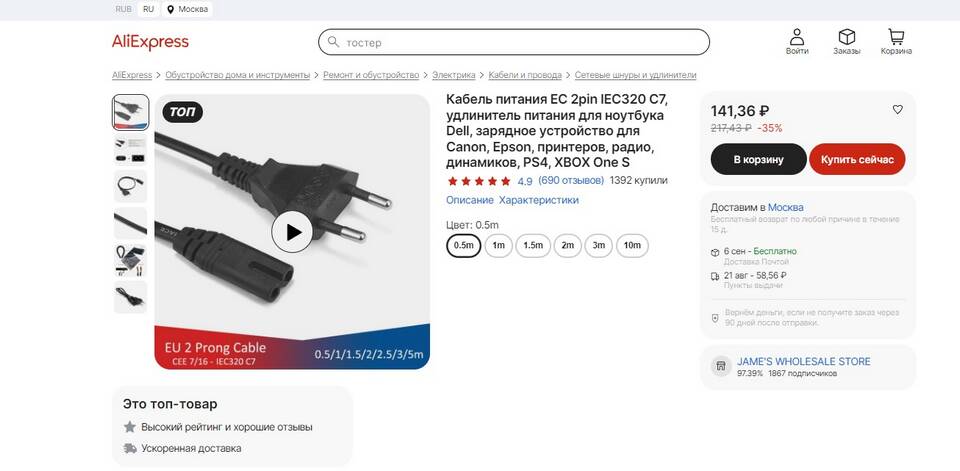Click the Купить сейчас button
960x471 pixels.
click(857, 159)
